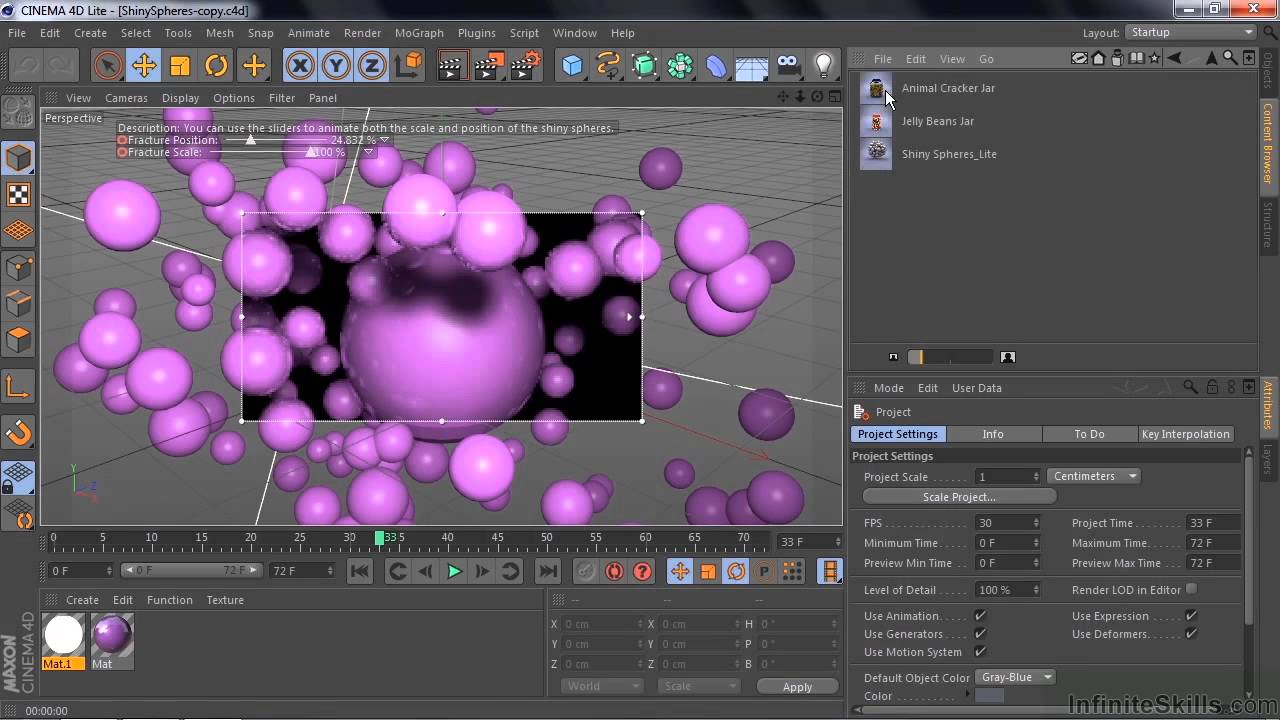Toggle the Enable Snap magnet icon

(18, 433)
